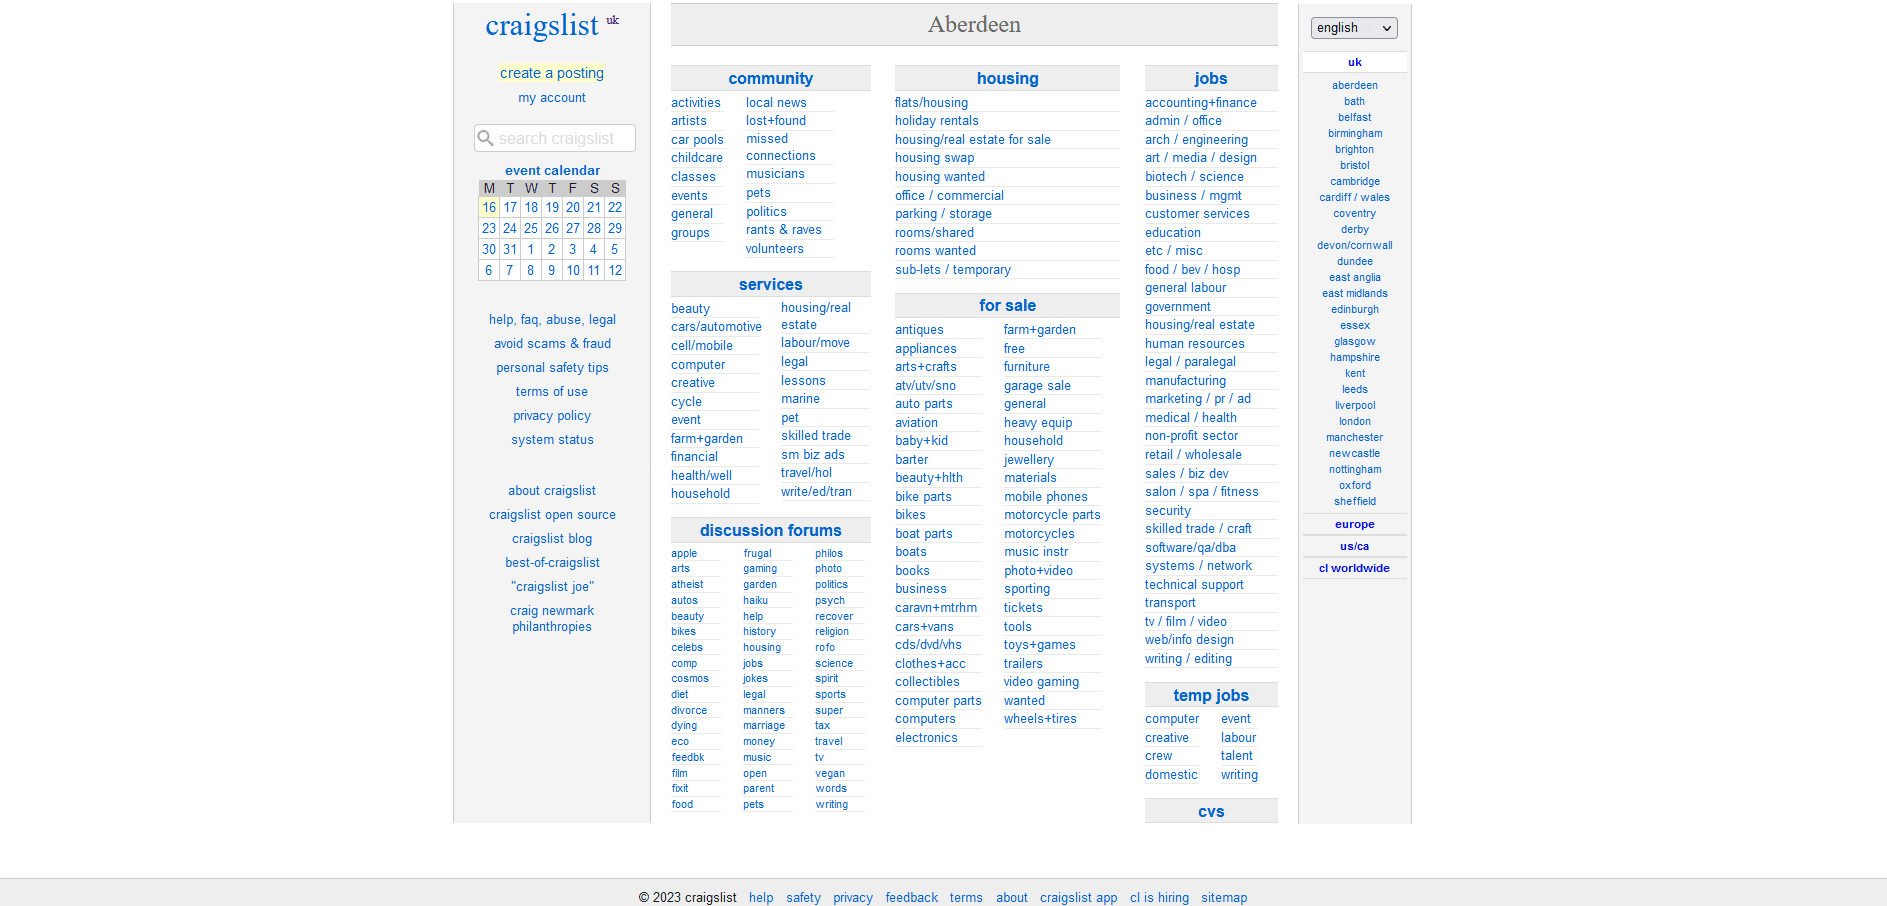
Task: Open craigslist open source link
Action: [x=552, y=515]
